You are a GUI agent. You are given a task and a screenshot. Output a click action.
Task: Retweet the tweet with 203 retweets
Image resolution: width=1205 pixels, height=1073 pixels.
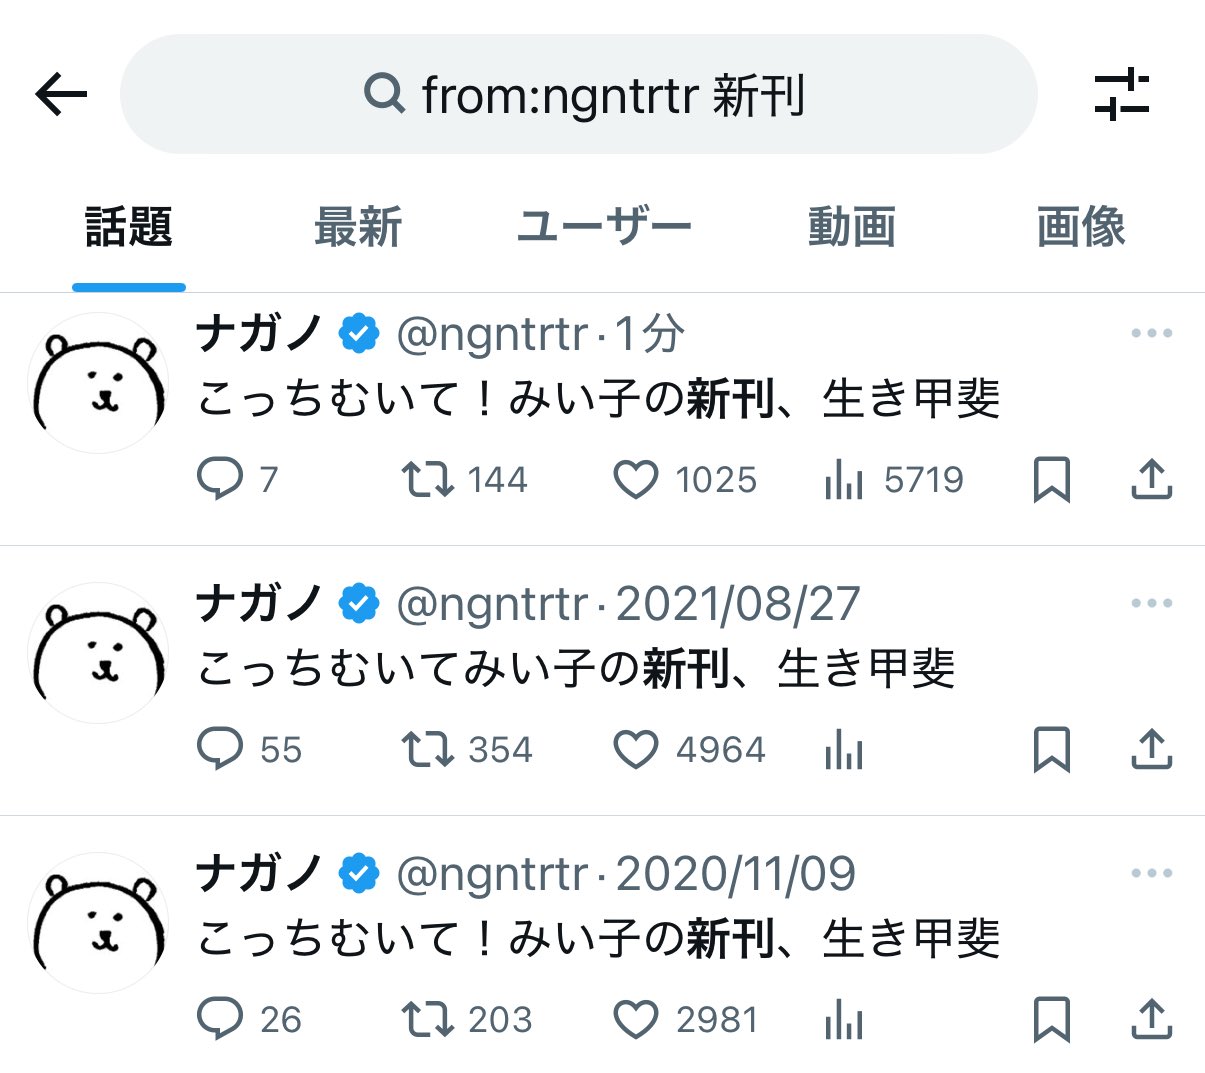[x=427, y=1019]
